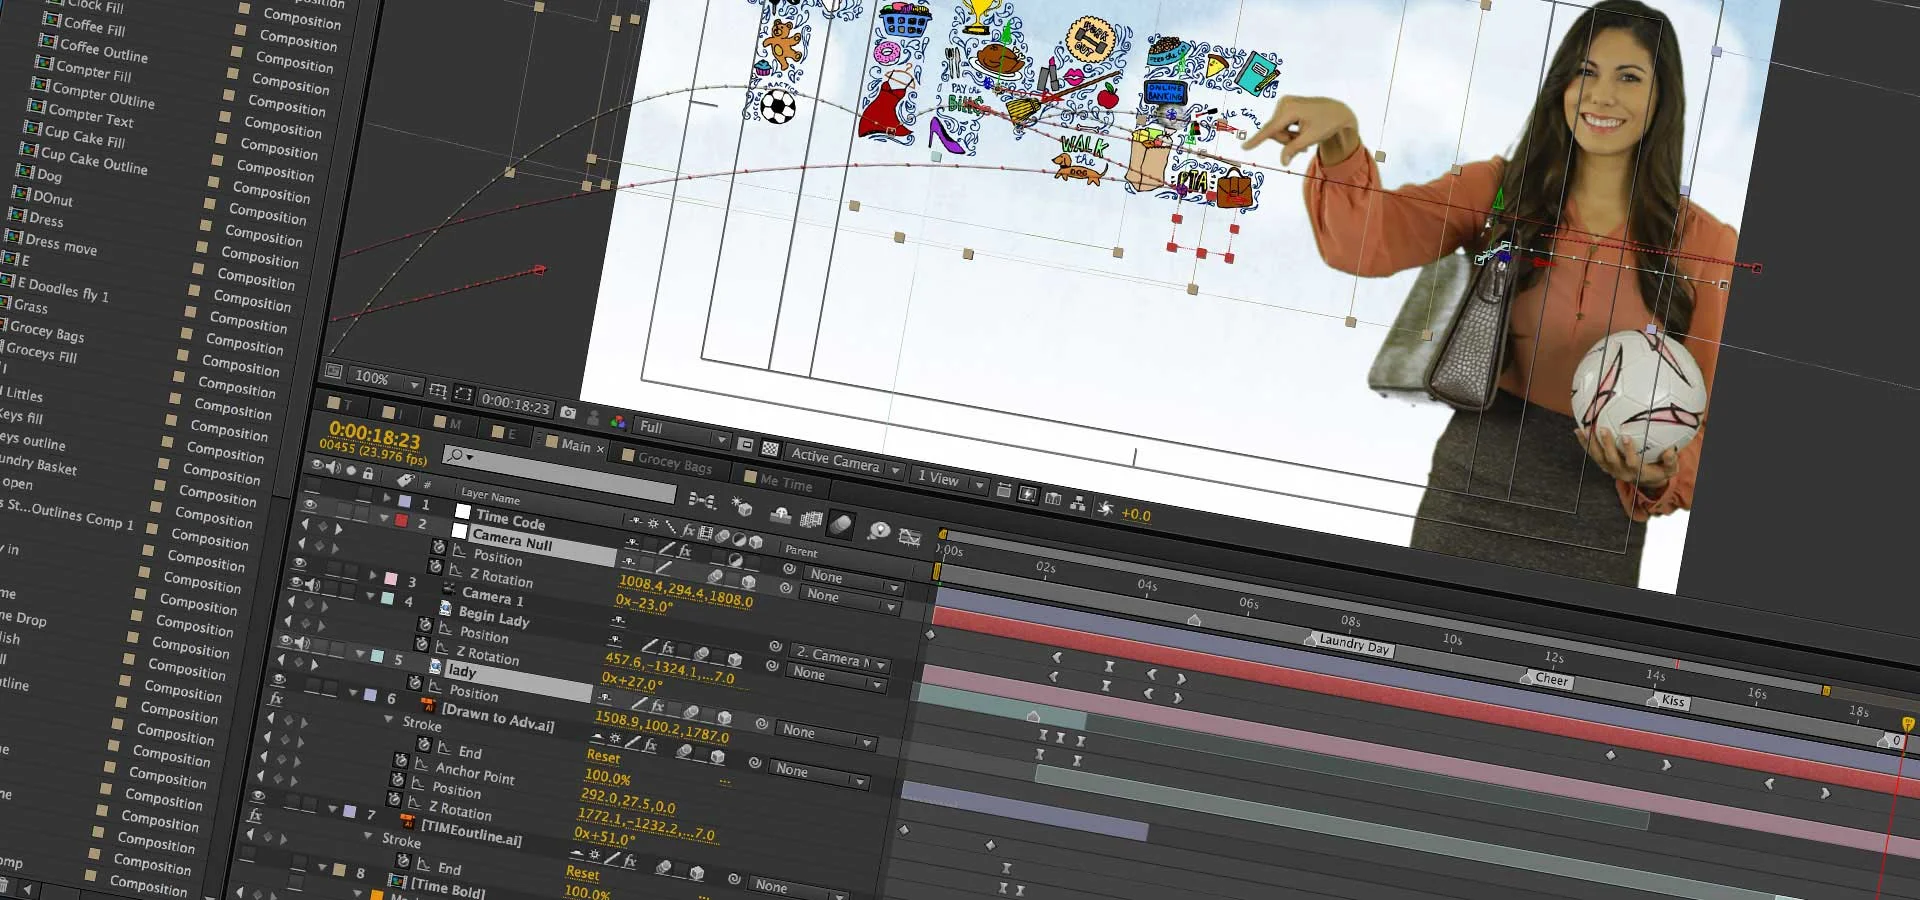Open the 100% magnification dropdown
Viewport: 1920px width, 900px height.
click(386, 380)
